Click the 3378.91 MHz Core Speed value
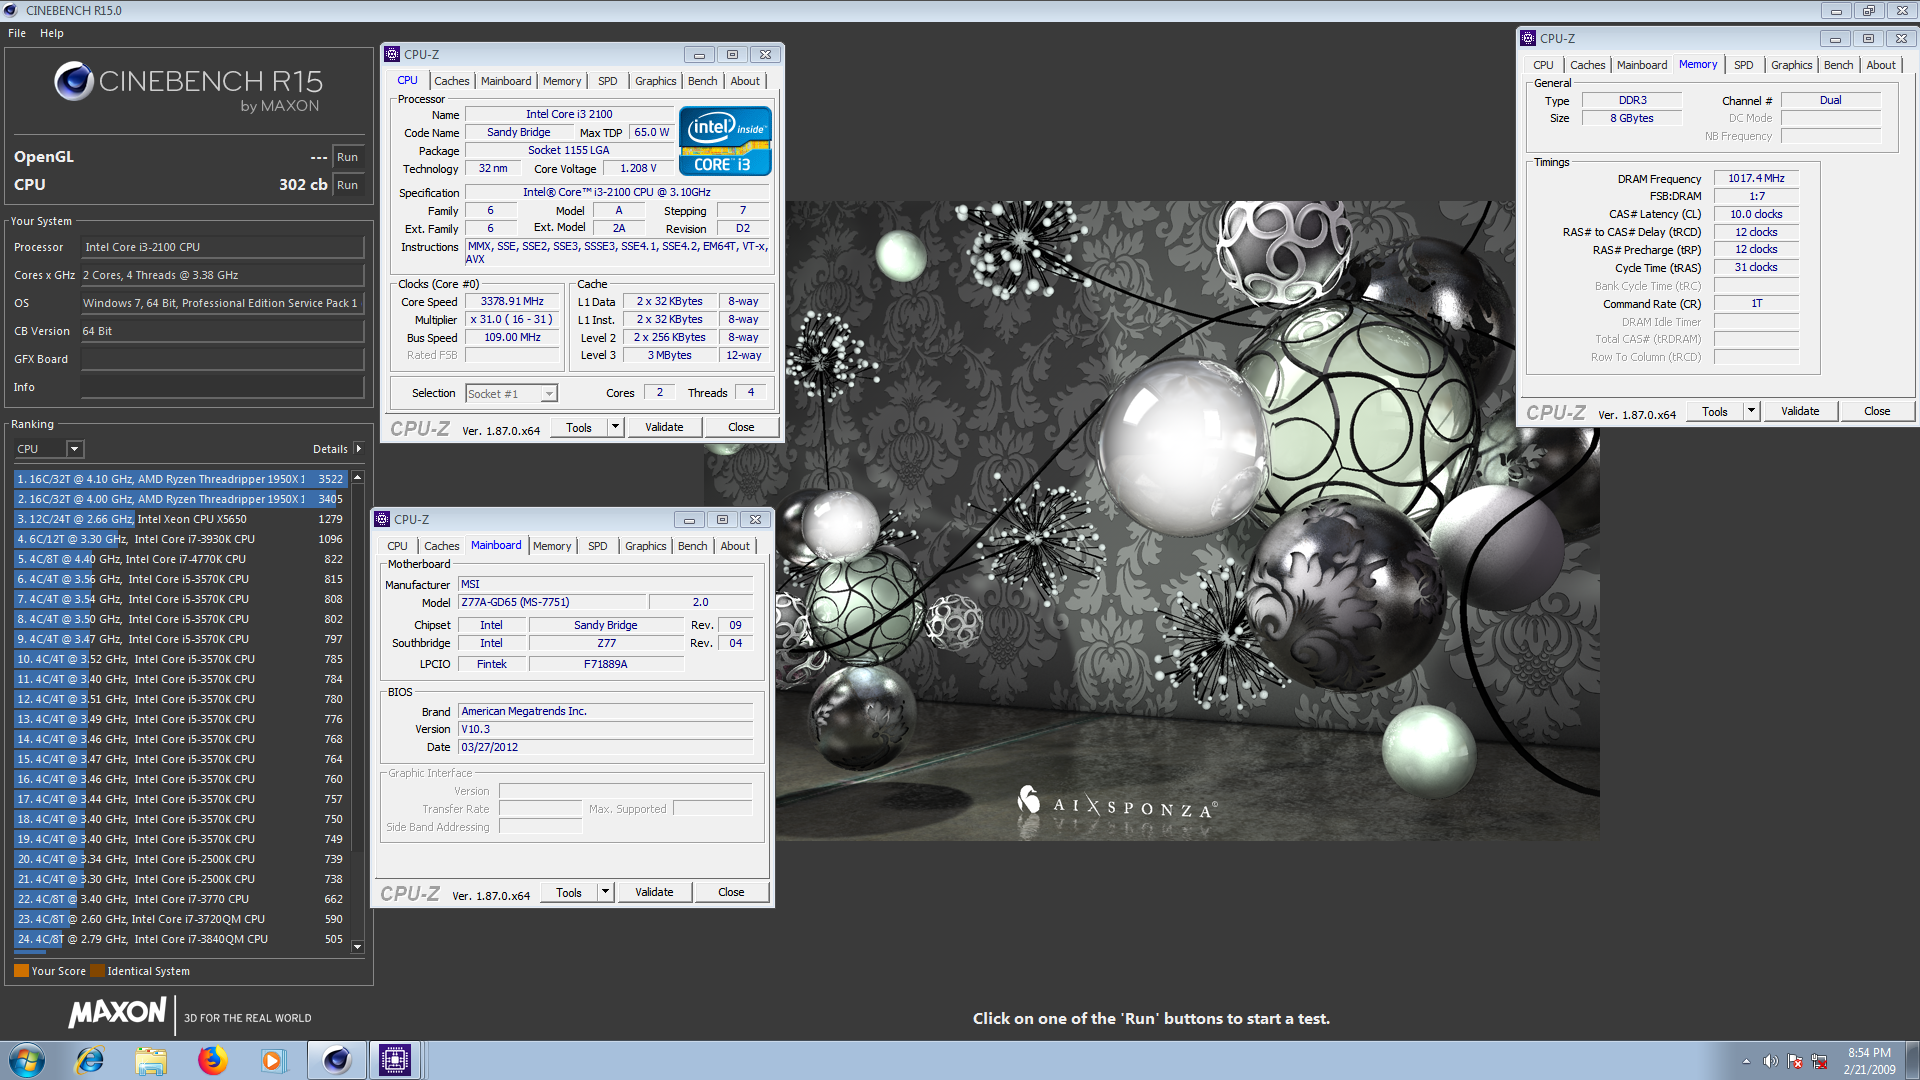Screen dimensions: 1920x1080 512,302
